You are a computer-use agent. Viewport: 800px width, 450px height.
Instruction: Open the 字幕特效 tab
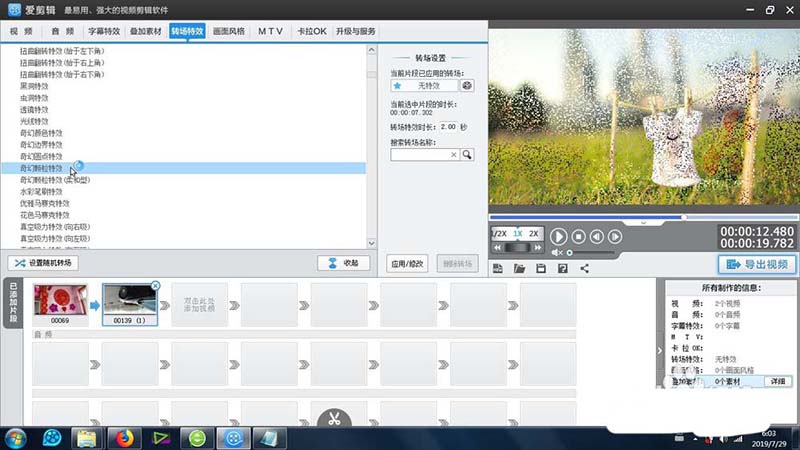point(104,31)
